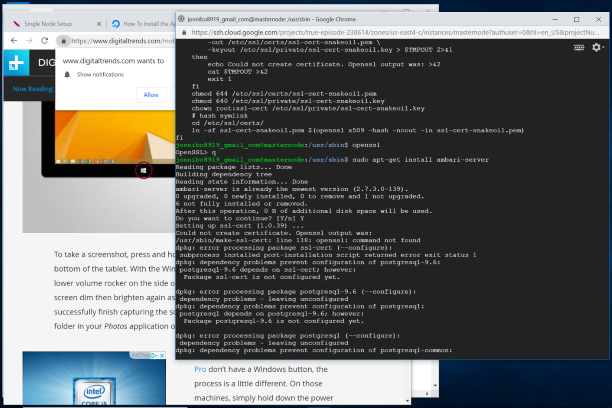
Task: Switch to the Single Node Setup tab
Action: point(48,24)
